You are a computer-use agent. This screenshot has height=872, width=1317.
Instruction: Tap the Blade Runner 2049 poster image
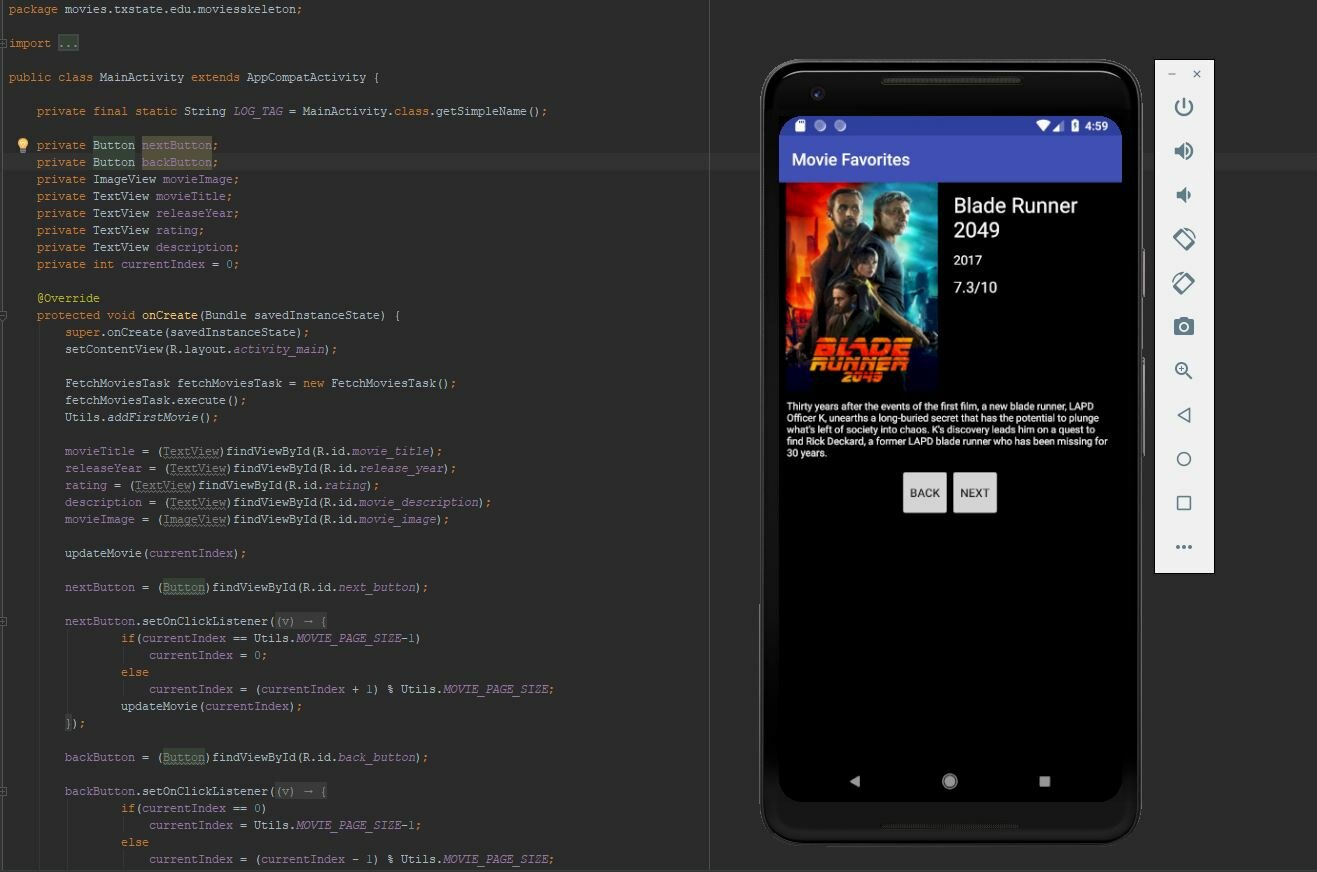click(862, 287)
